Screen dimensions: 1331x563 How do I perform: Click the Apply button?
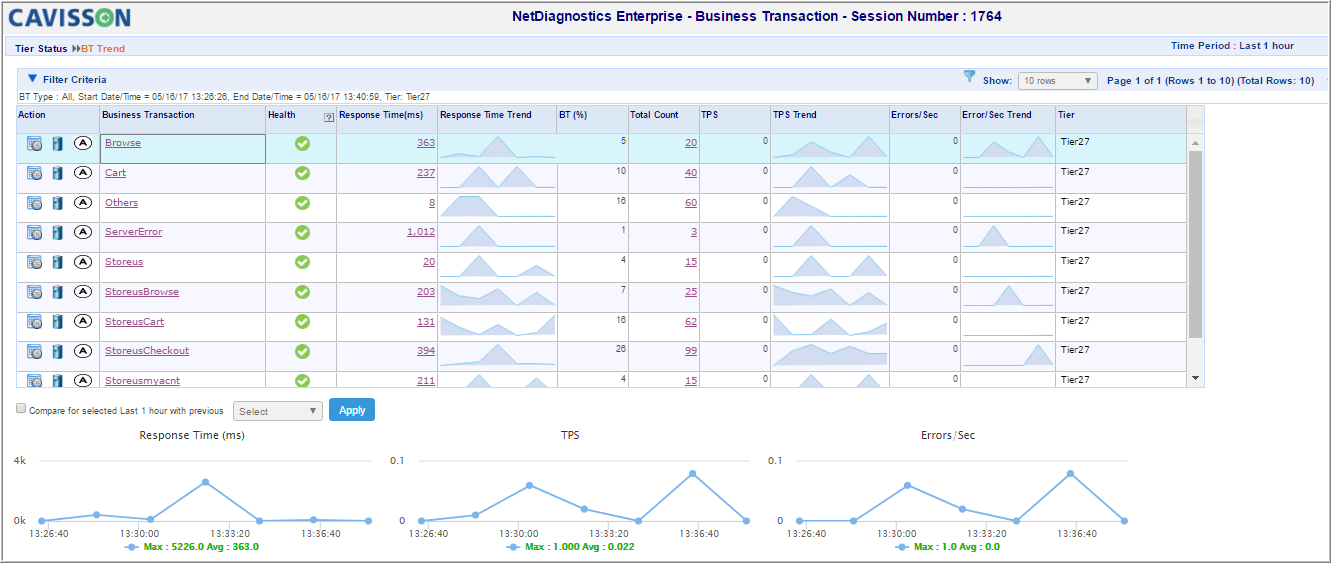click(352, 410)
